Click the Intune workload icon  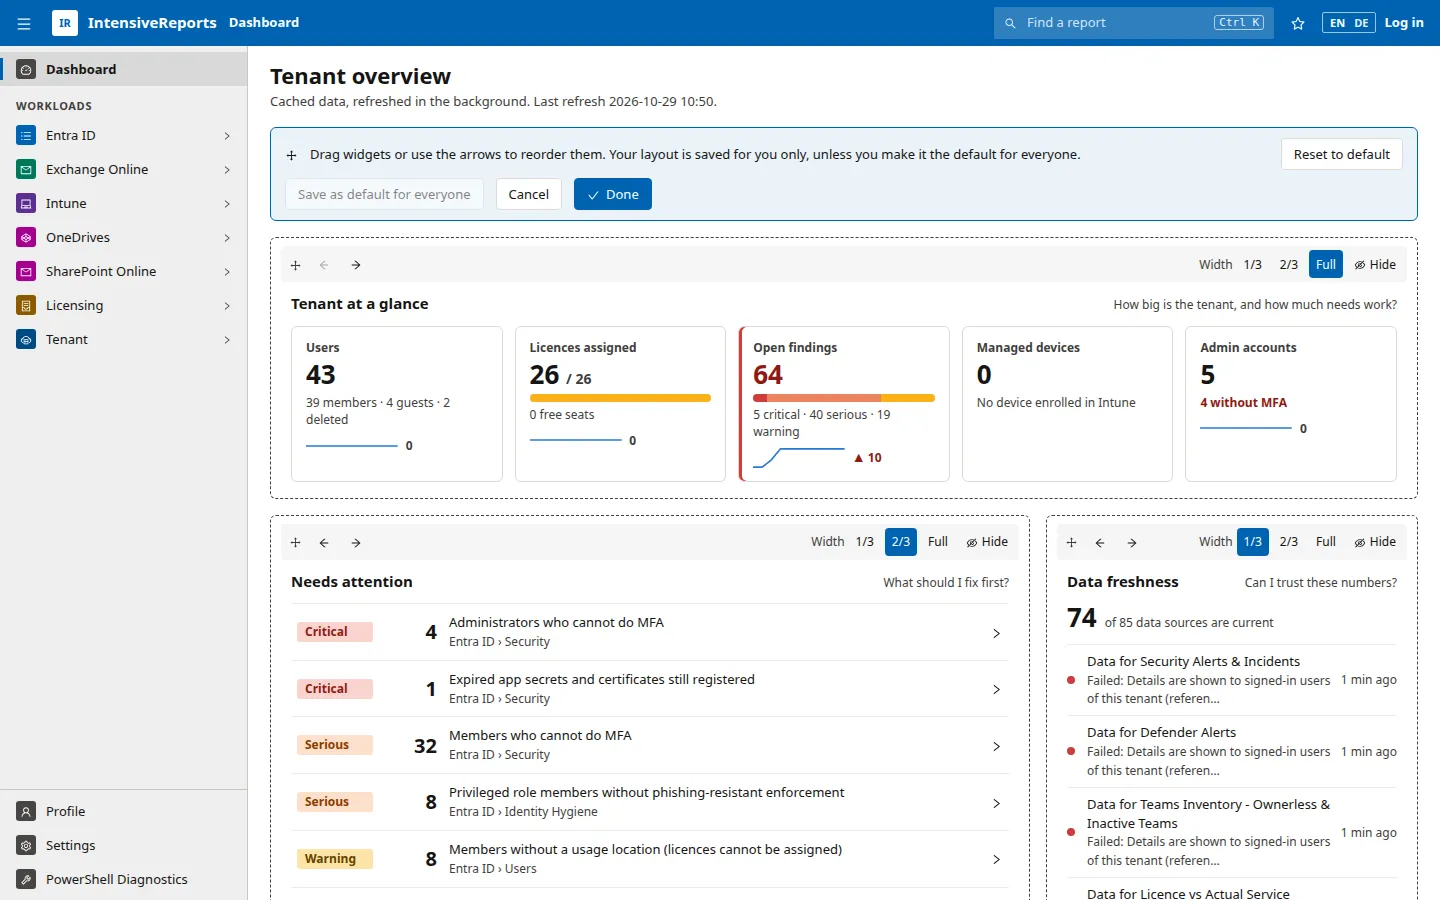coord(26,204)
